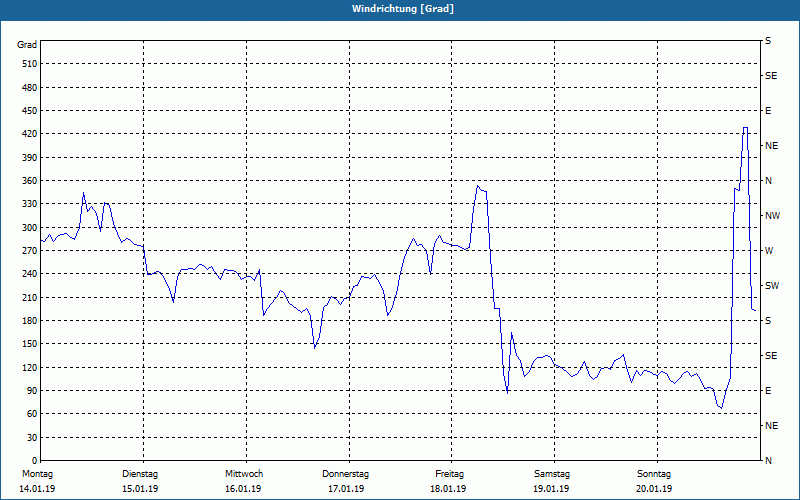This screenshot has height=500, width=800.
Task: Click the date 16.01.19
Action: [243, 489]
